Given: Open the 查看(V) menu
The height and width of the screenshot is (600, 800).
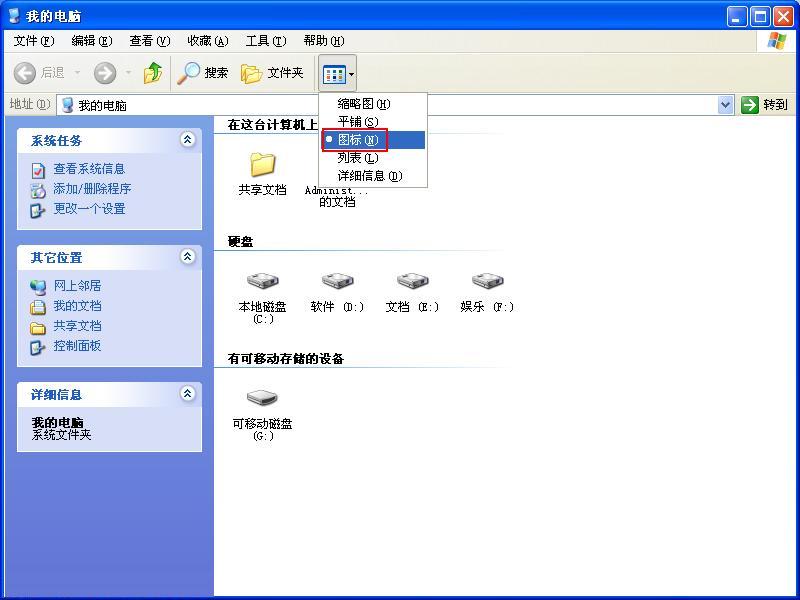Looking at the screenshot, I should (x=150, y=41).
